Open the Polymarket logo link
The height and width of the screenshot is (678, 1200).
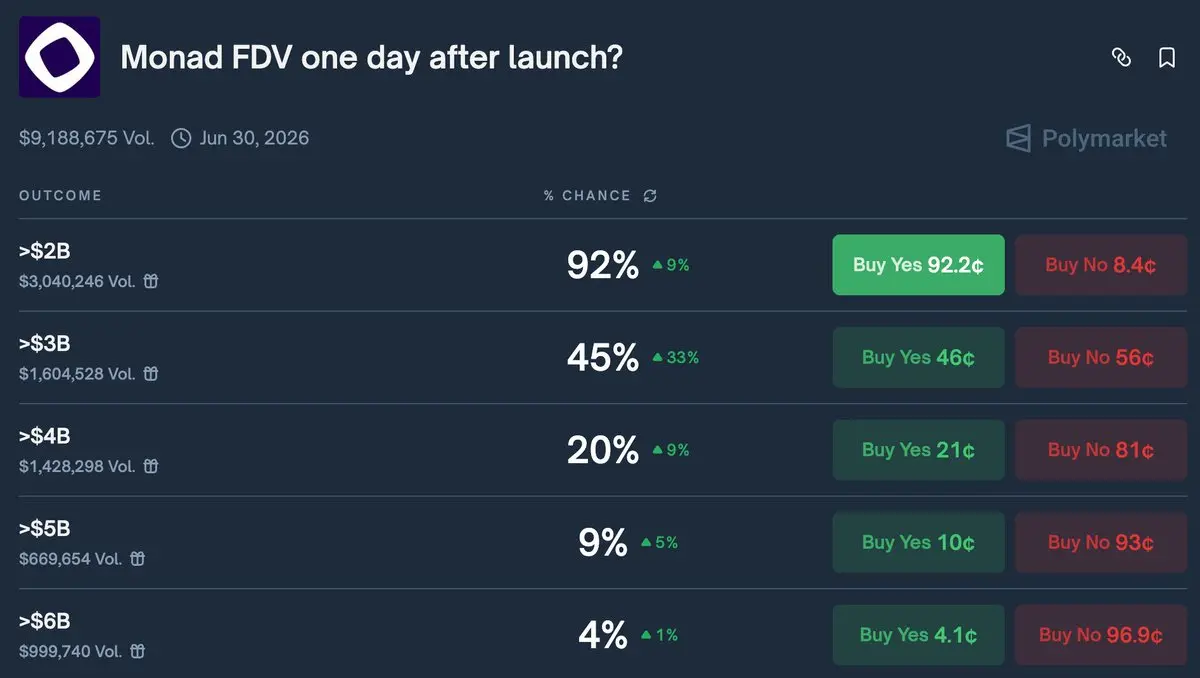coord(1086,138)
